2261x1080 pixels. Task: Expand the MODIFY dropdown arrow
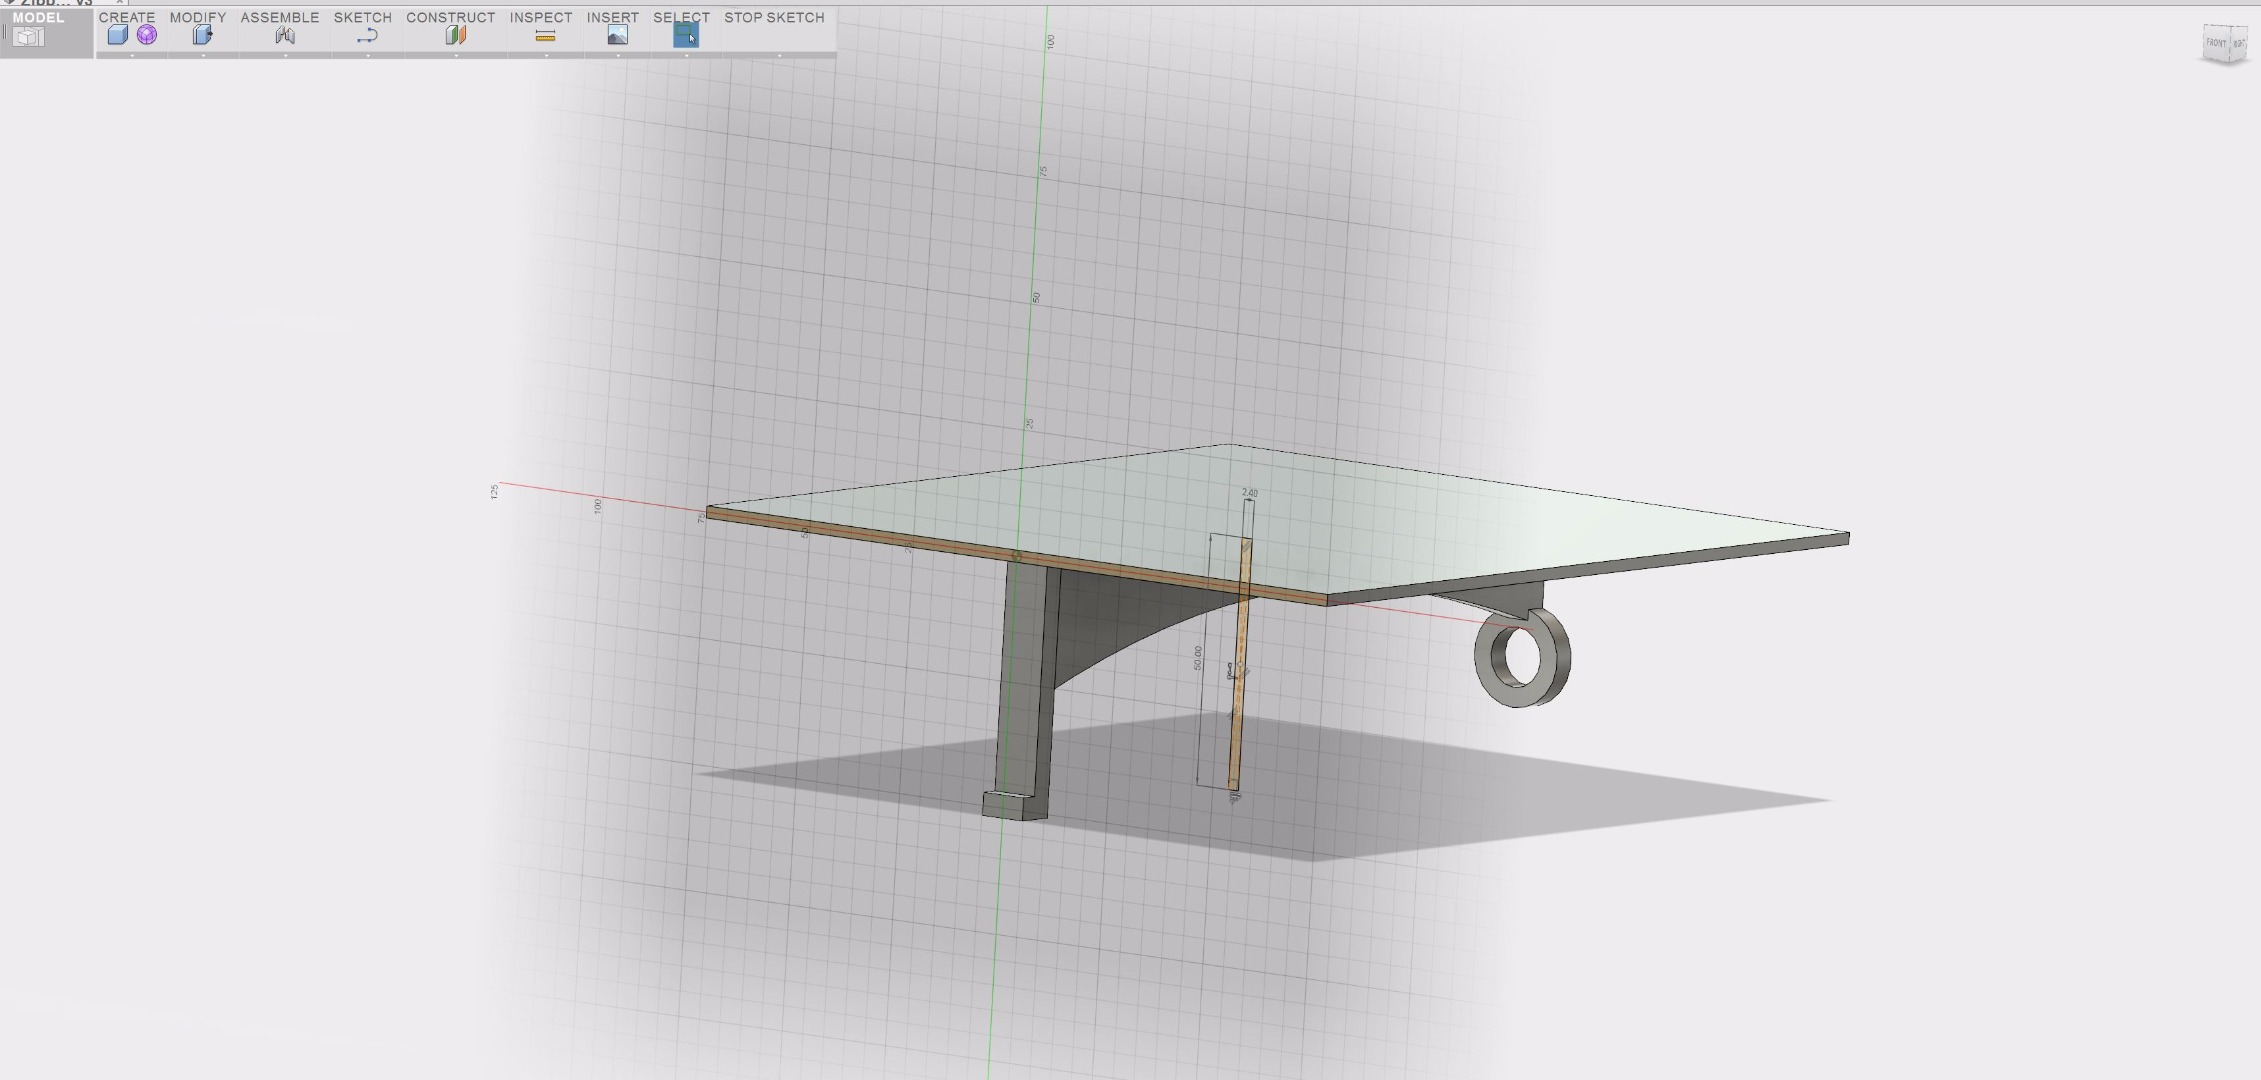[204, 56]
